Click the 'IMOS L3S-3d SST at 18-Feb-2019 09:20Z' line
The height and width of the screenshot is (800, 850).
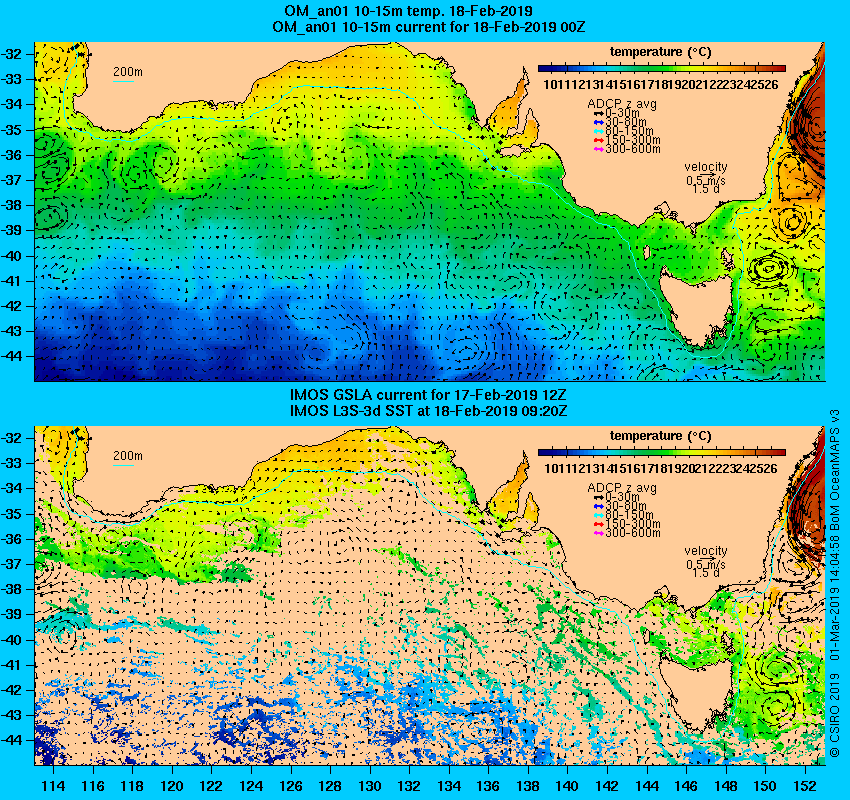click(x=428, y=411)
